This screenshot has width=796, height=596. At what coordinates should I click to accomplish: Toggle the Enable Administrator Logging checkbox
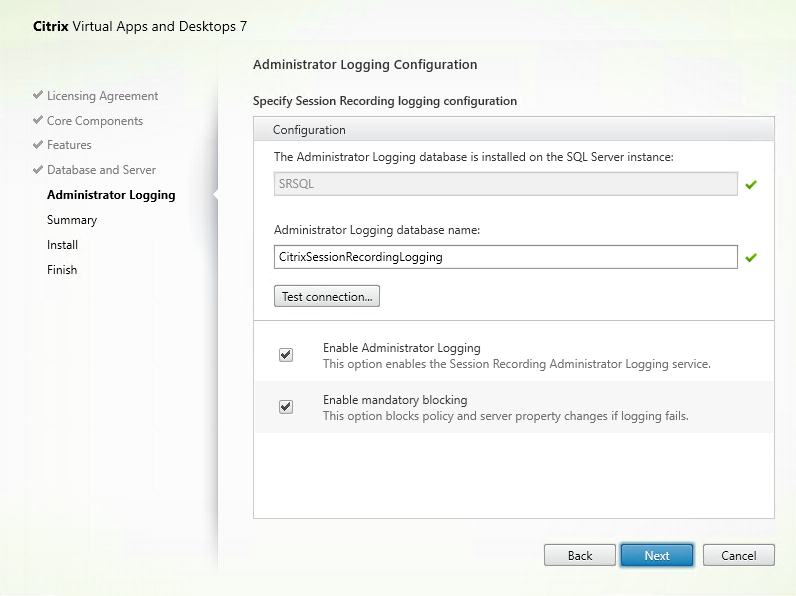pos(286,355)
